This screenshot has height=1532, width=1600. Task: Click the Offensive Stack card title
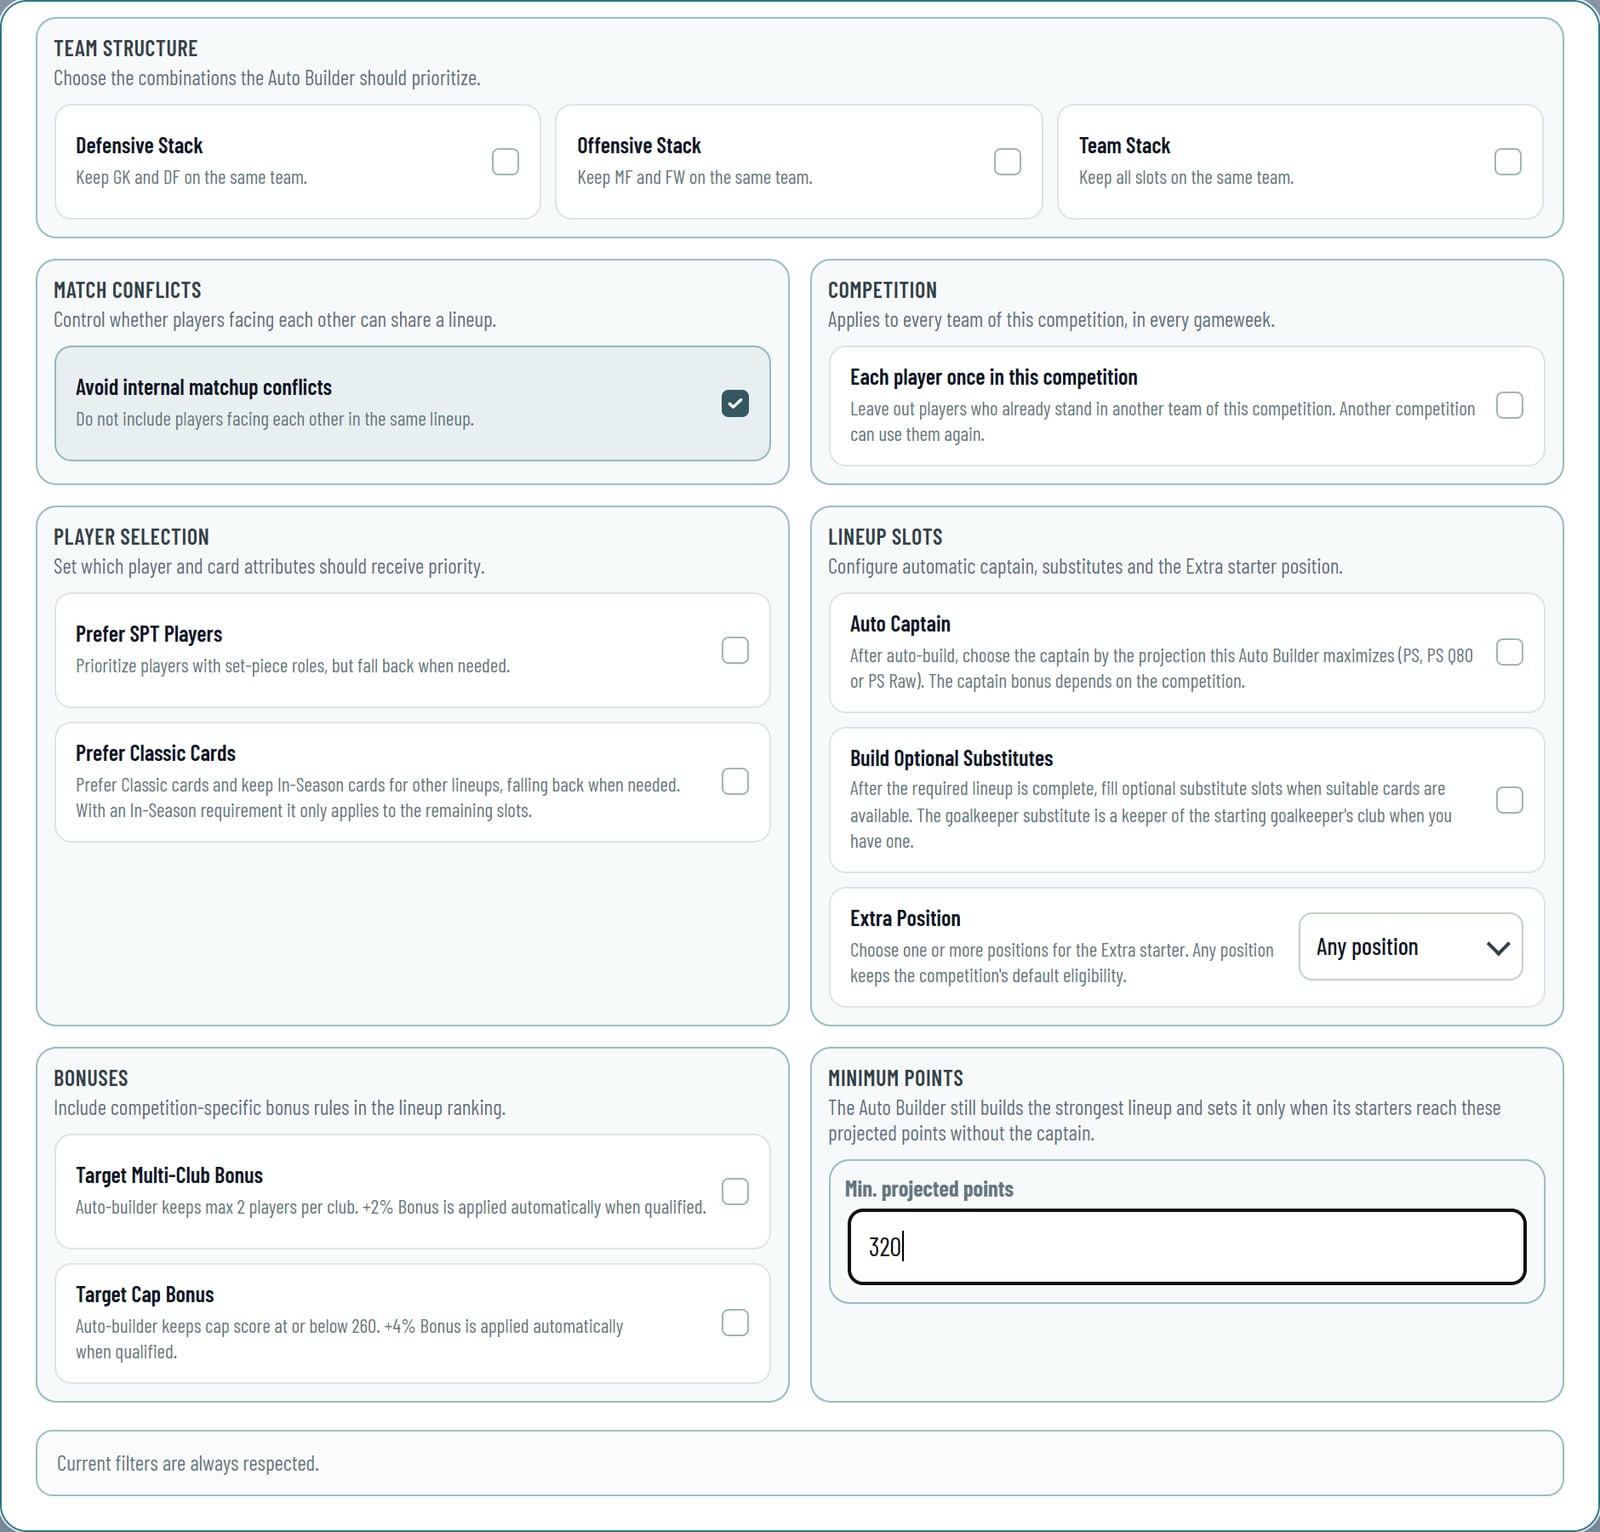coord(639,146)
